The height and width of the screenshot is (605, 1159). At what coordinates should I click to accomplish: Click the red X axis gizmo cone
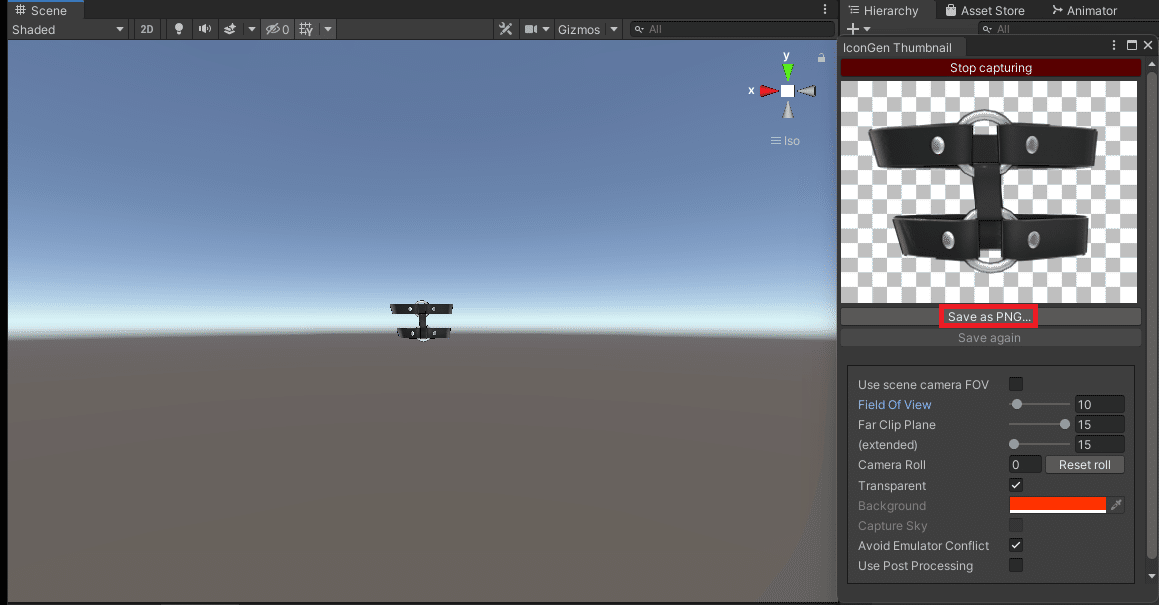point(769,91)
